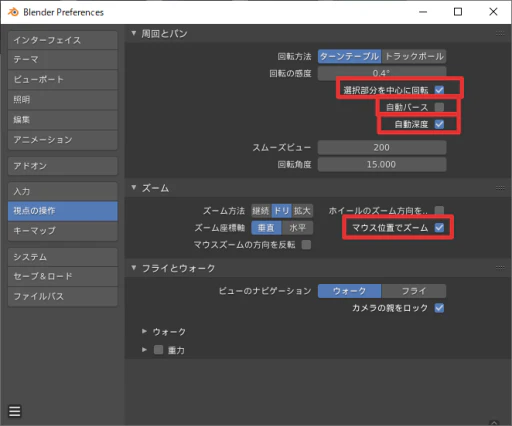Viewport: 512px width, 426px height.
Task: Click the 回転の感度 value field
Action: coord(382,73)
